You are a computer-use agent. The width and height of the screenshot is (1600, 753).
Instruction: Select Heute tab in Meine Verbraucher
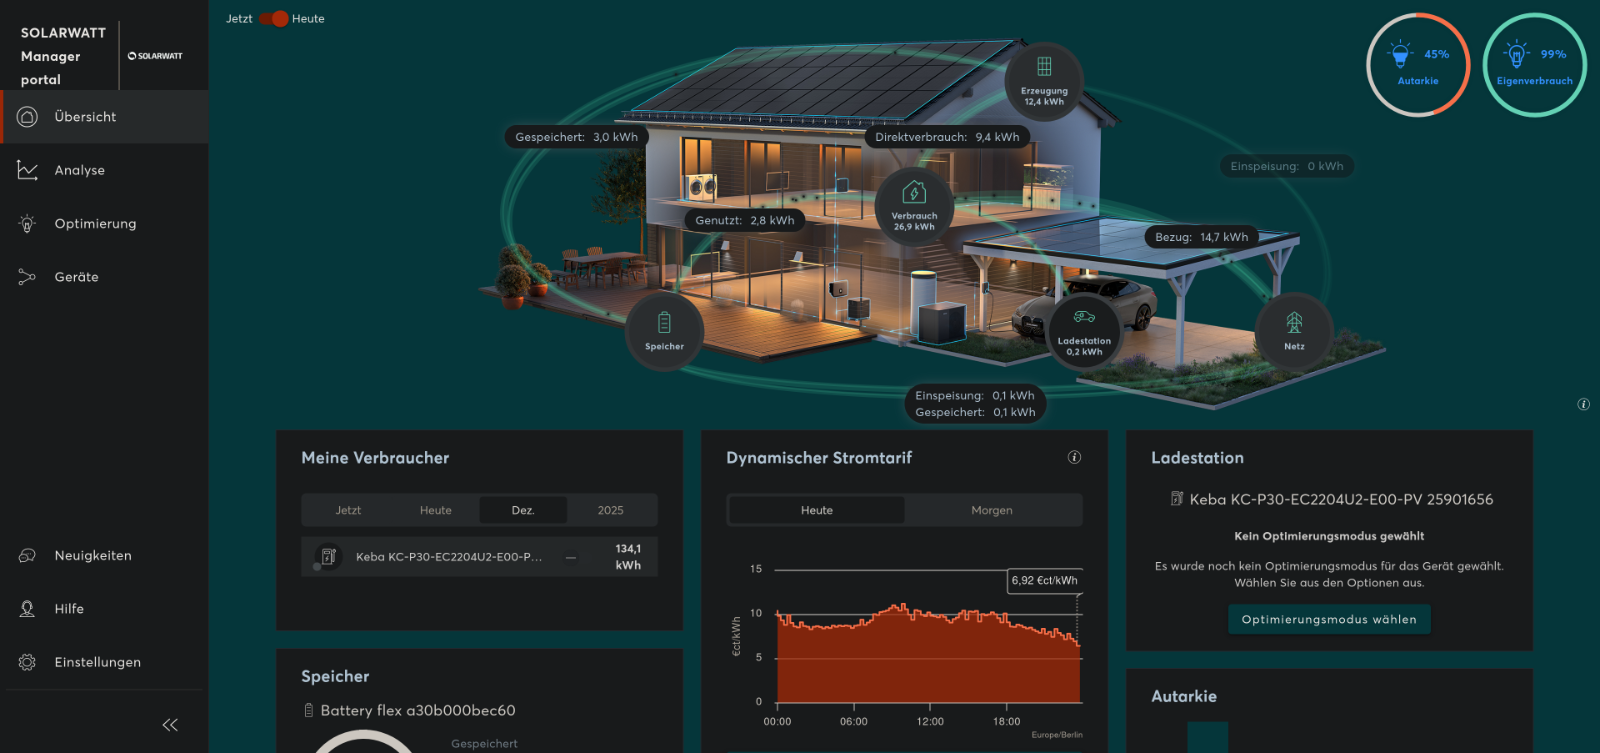pyautogui.click(x=436, y=510)
